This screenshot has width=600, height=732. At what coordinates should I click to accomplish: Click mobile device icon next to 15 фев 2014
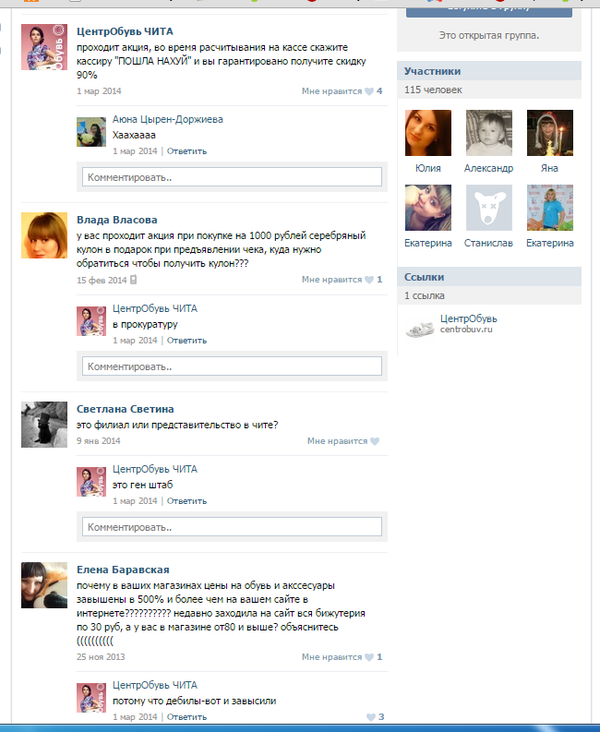[134, 280]
